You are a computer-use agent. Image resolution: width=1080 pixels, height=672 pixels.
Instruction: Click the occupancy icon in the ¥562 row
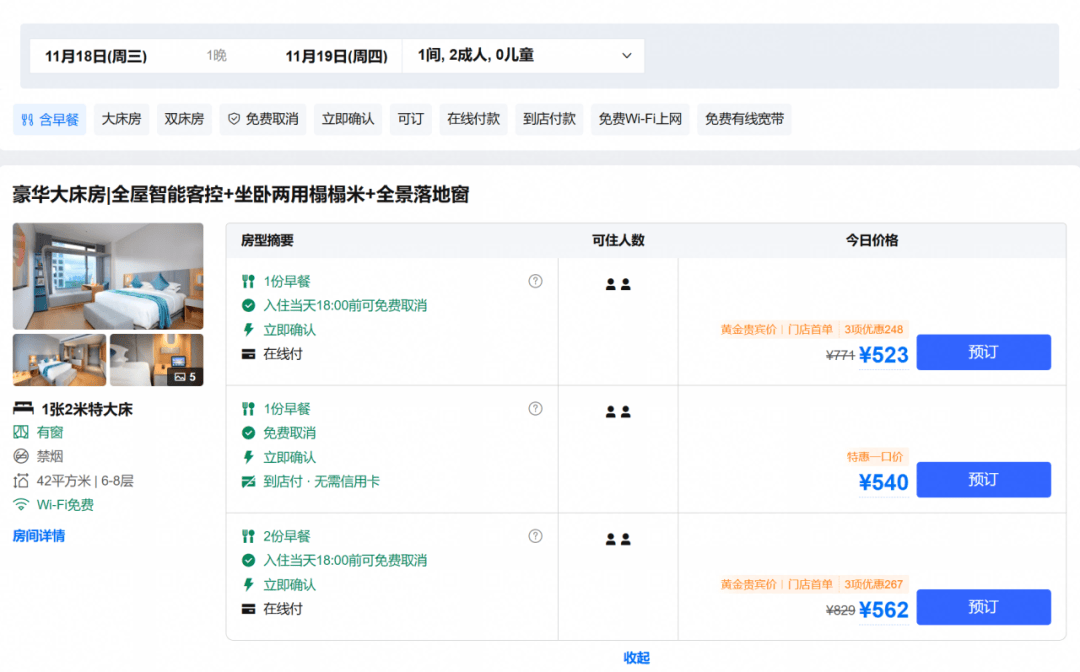618,539
